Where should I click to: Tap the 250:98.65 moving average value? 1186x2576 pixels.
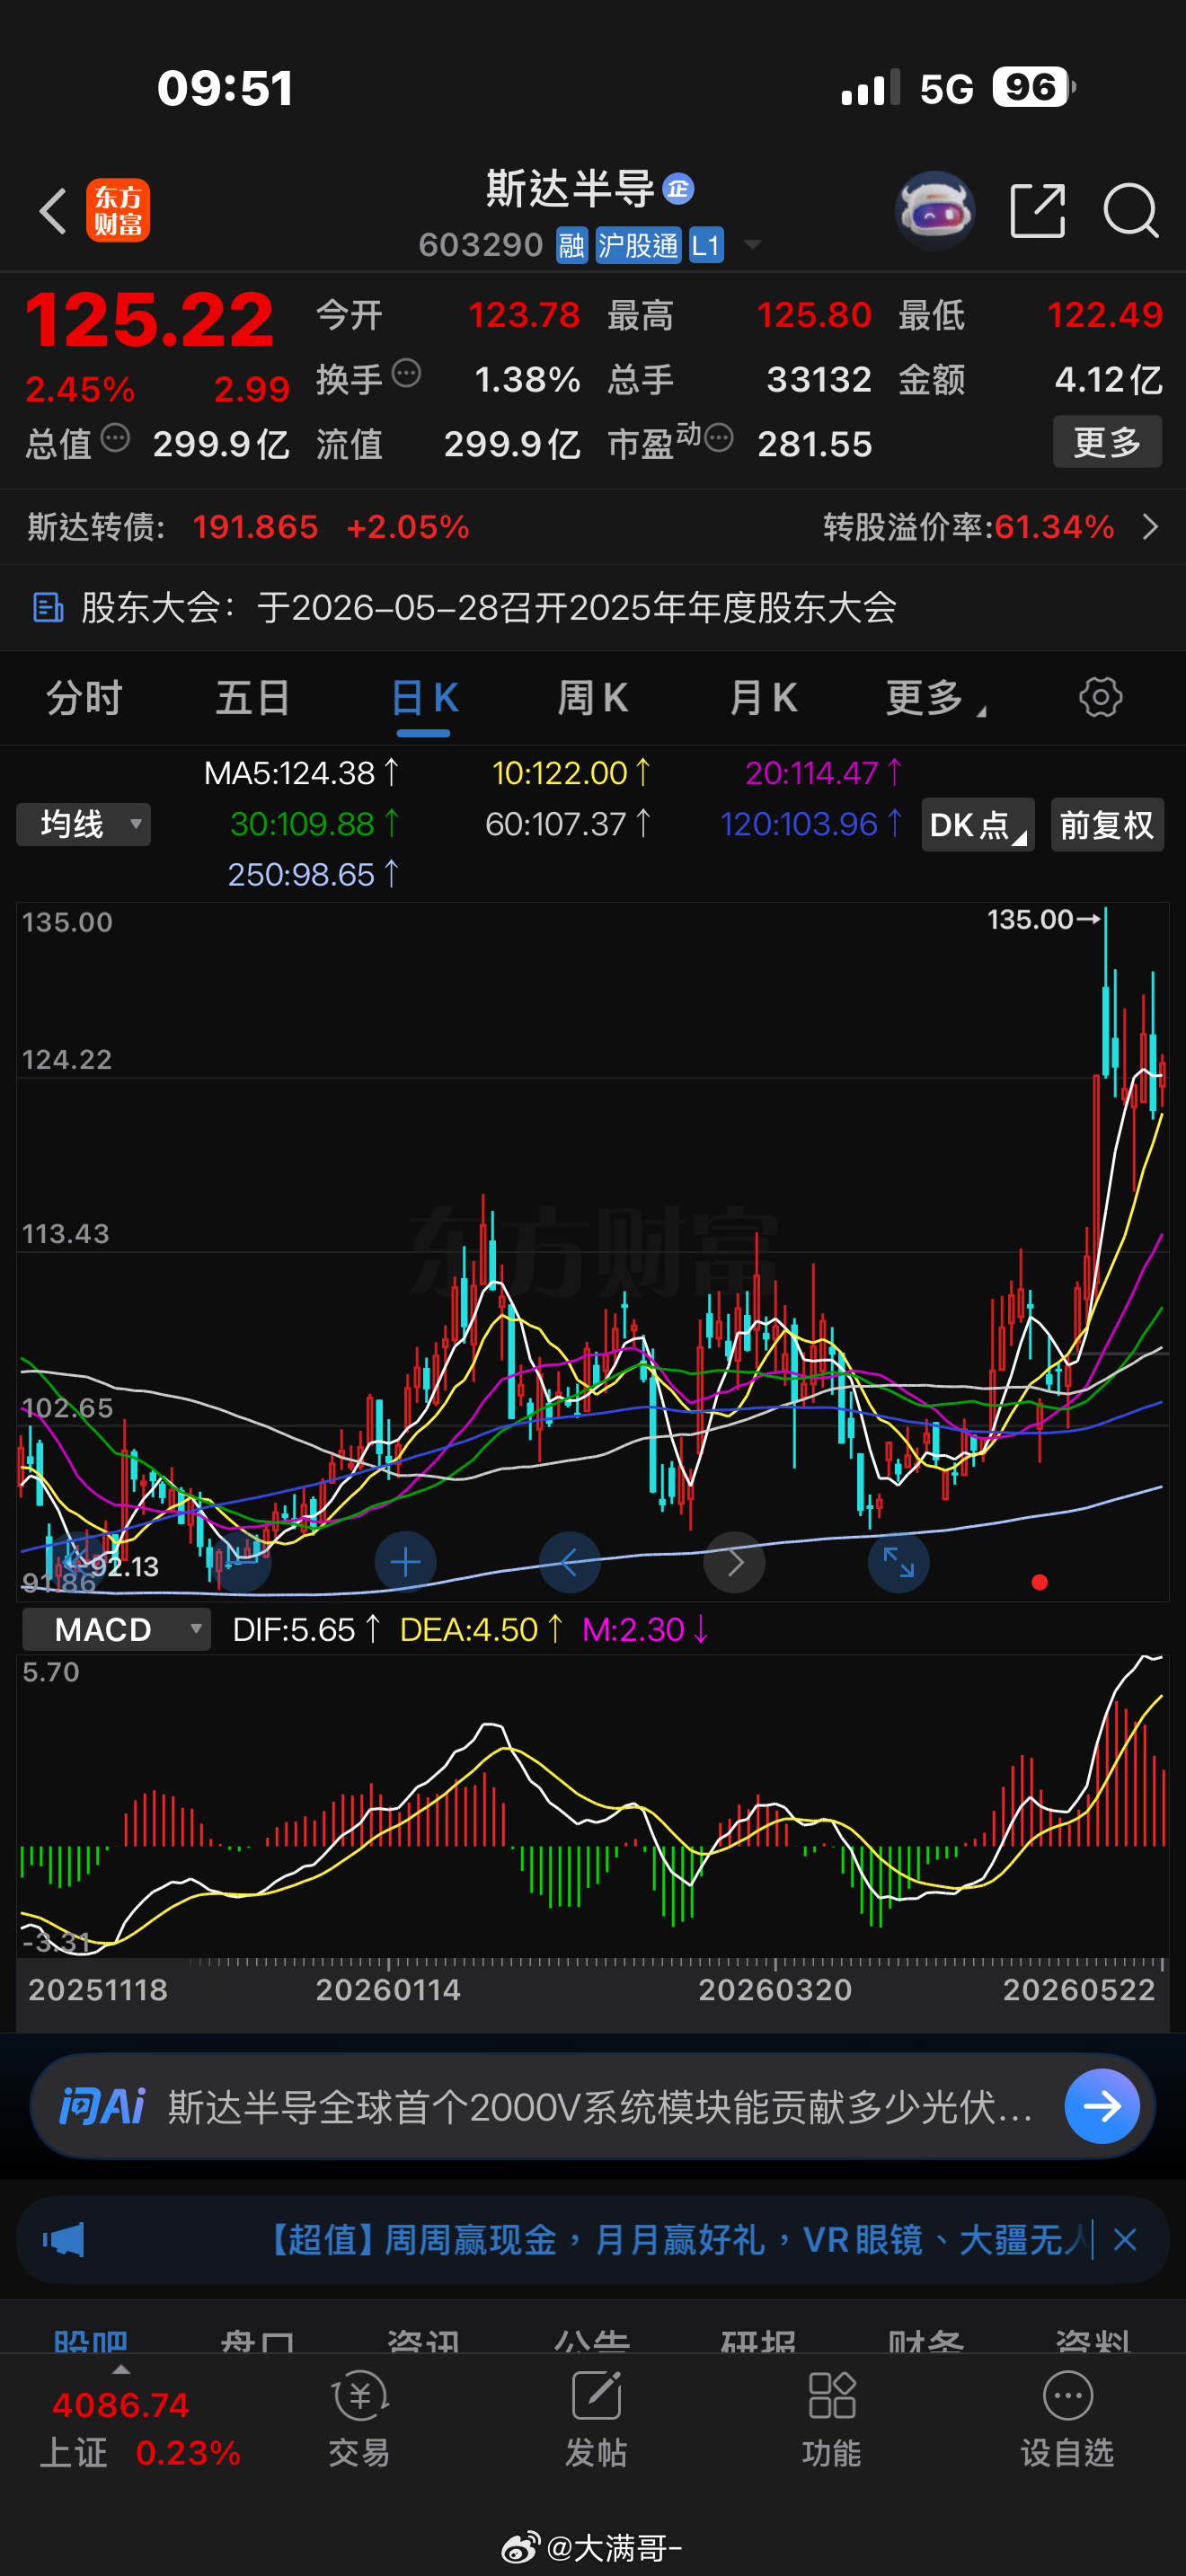tap(313, 875)
